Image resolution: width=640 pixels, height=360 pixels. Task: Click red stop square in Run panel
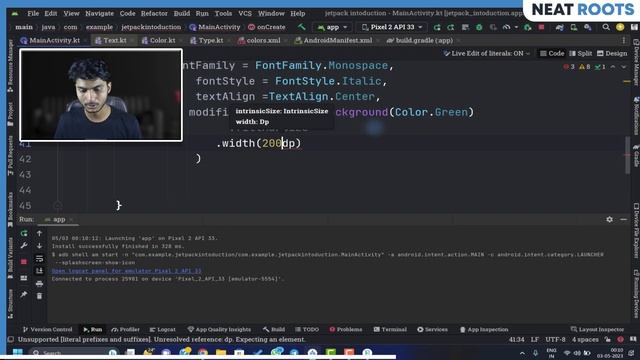[24, 262]
